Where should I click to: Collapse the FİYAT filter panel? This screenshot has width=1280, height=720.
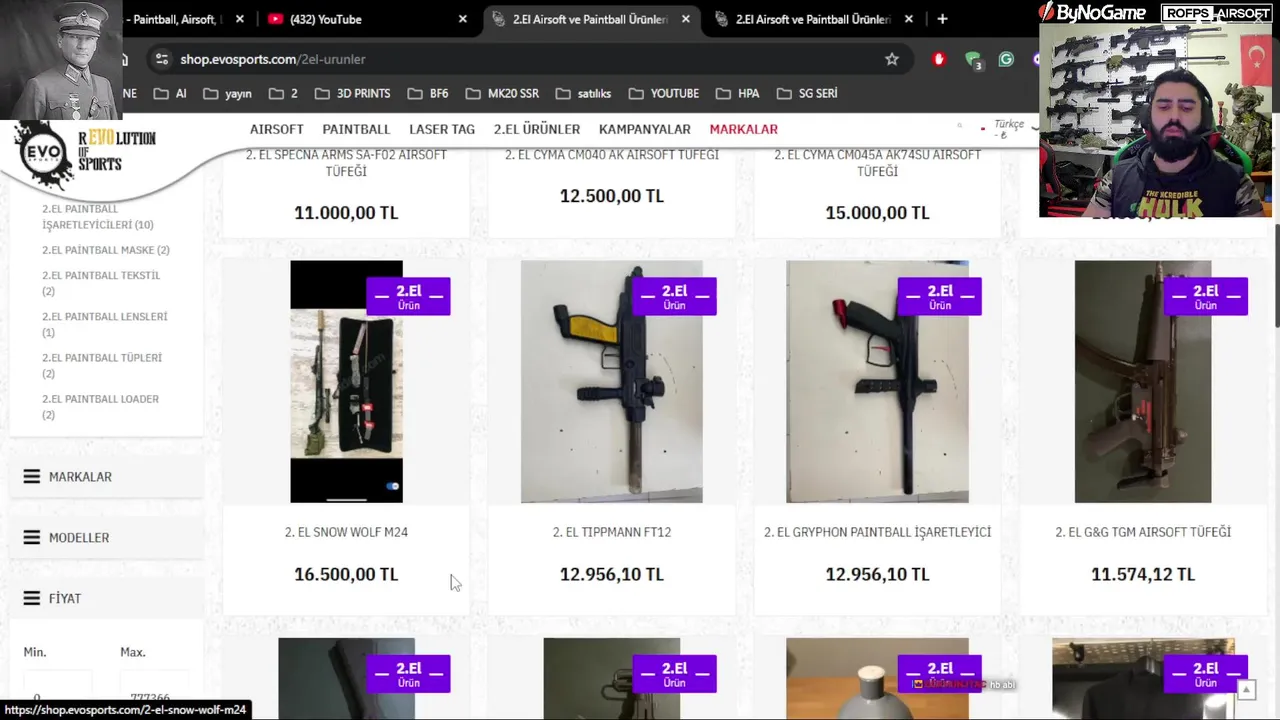pyautogui.click(x=107, y=598)
